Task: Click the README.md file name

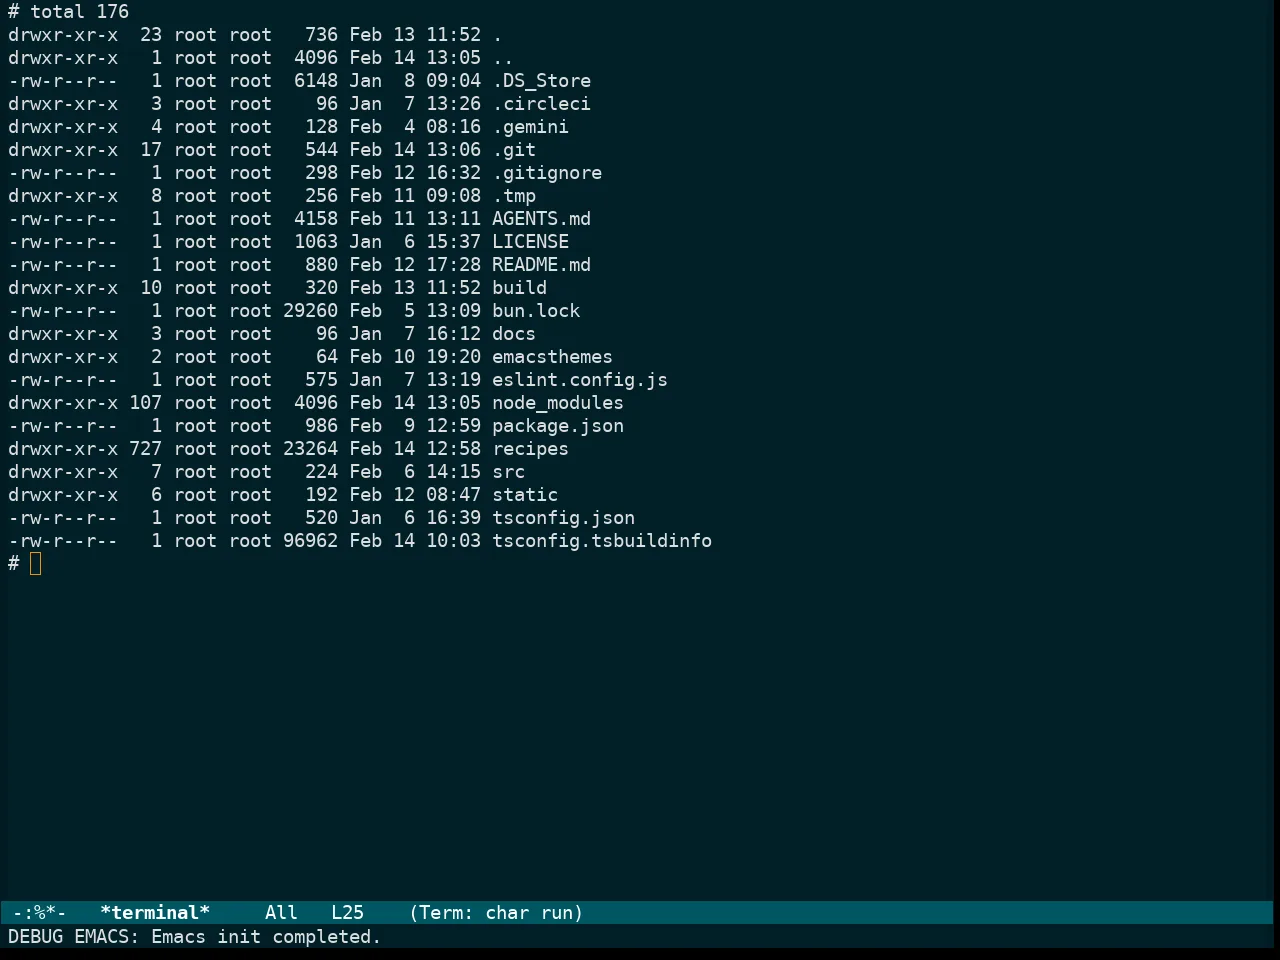Action: pyautogui.click(x=541, y=265)
